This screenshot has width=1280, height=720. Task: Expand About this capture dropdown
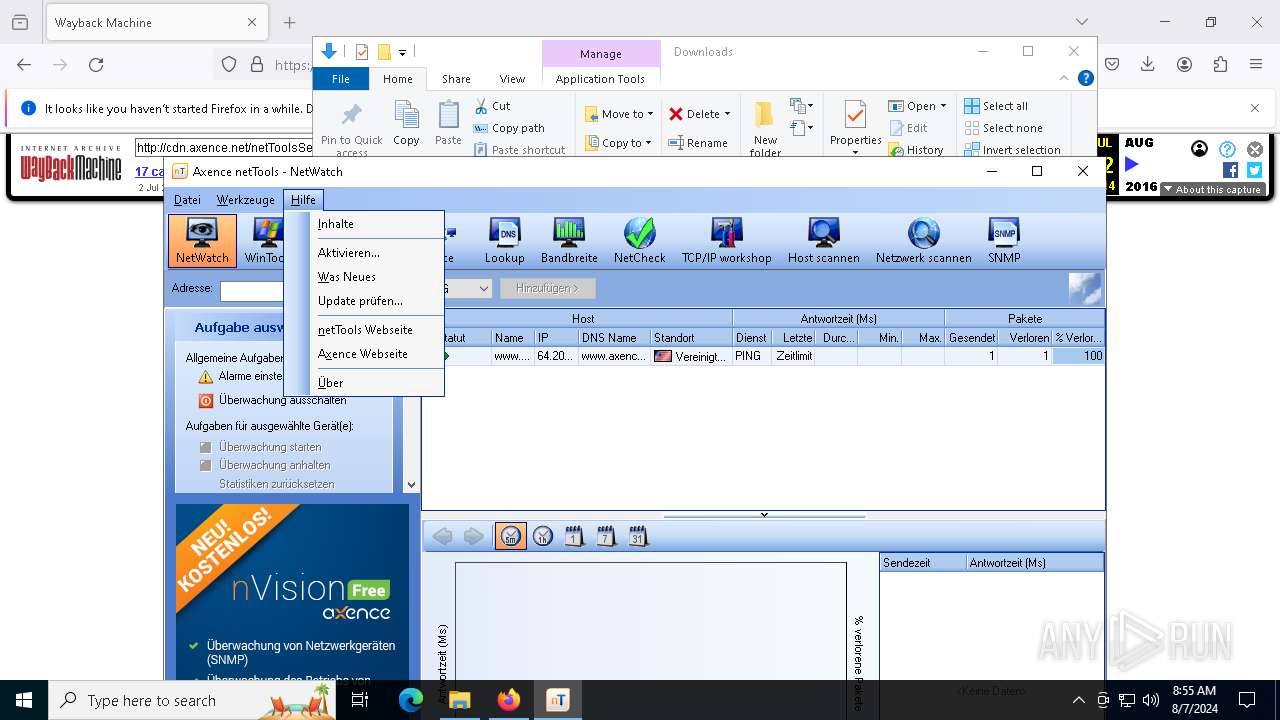[1212, 189]
